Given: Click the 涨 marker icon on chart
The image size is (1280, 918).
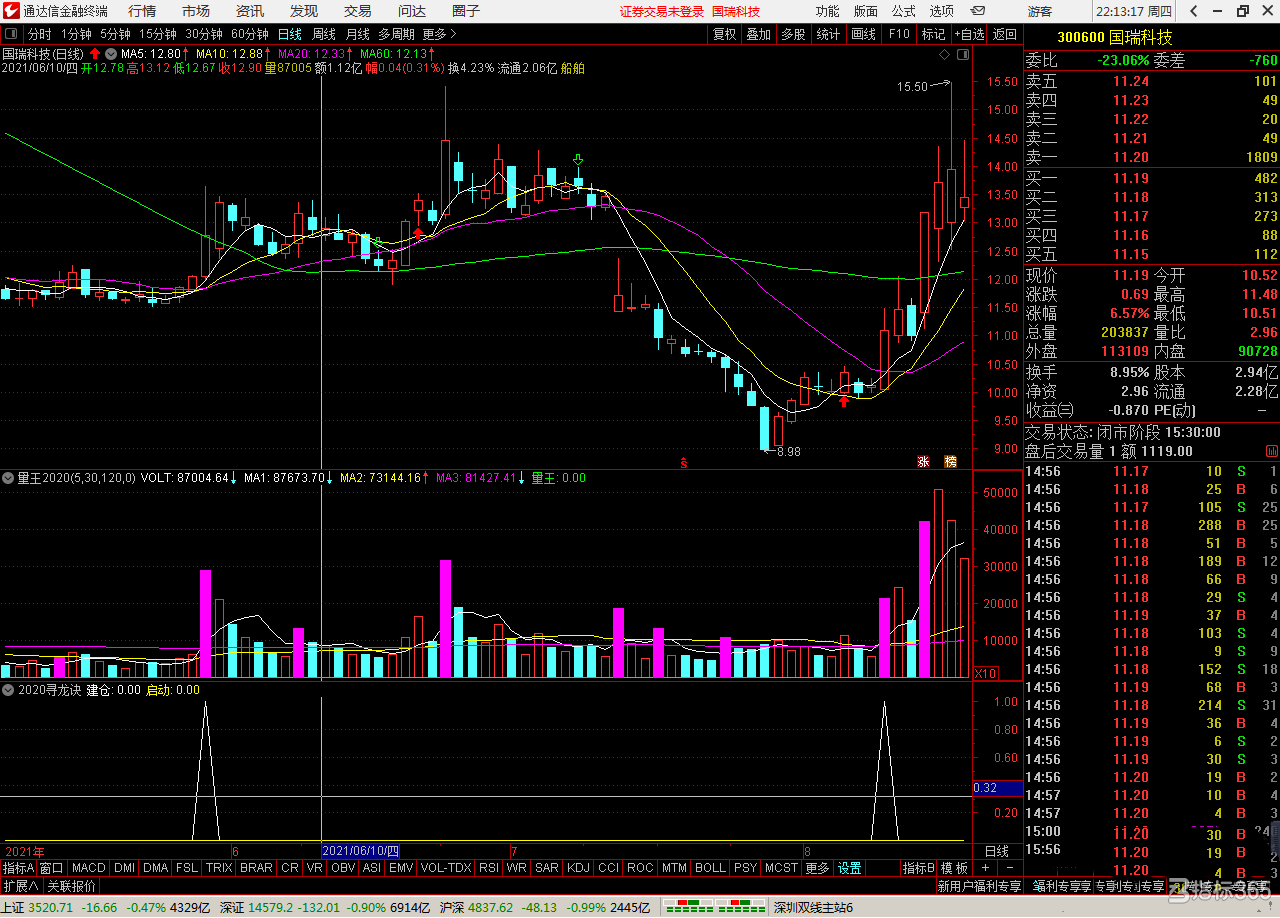Looking at the screenshot, I should coord(923,462).
